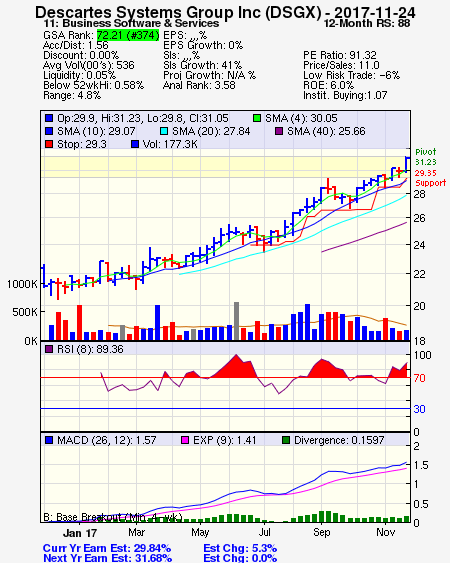Screen dimensions: 450x563
Task: Click 'Est Chg: 5.3%'
Action: click(240, 548)
